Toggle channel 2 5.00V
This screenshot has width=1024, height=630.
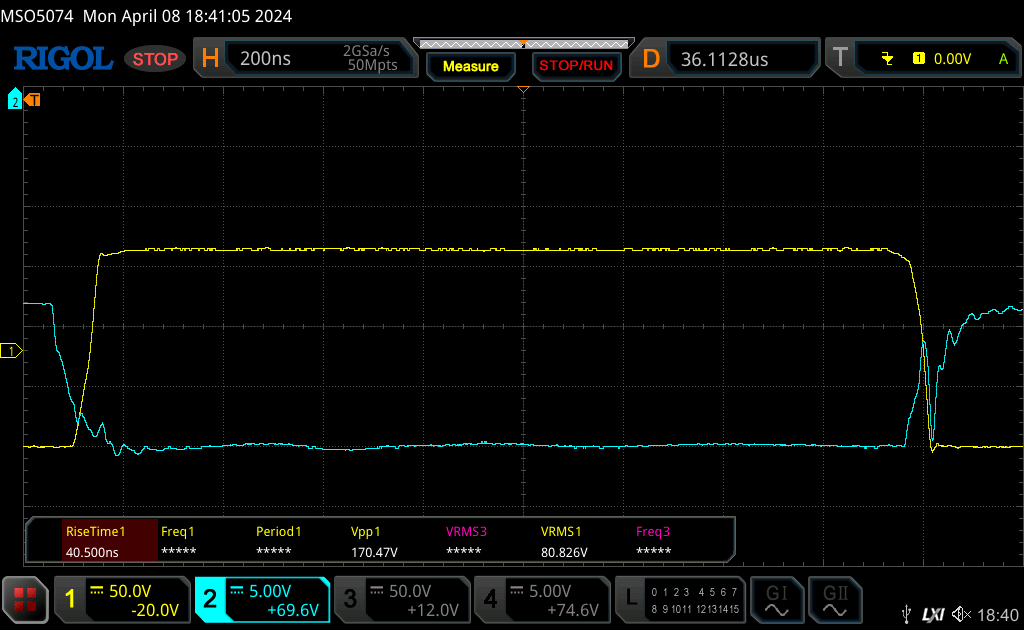pos(262,599)
